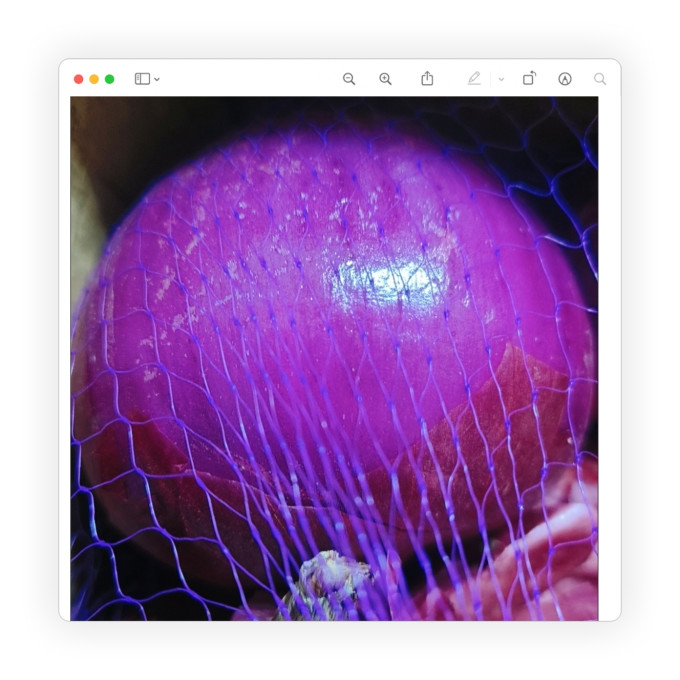Click the purple onion photo
The height and width of the screenshot is (680, 680).
coord(334,359)
